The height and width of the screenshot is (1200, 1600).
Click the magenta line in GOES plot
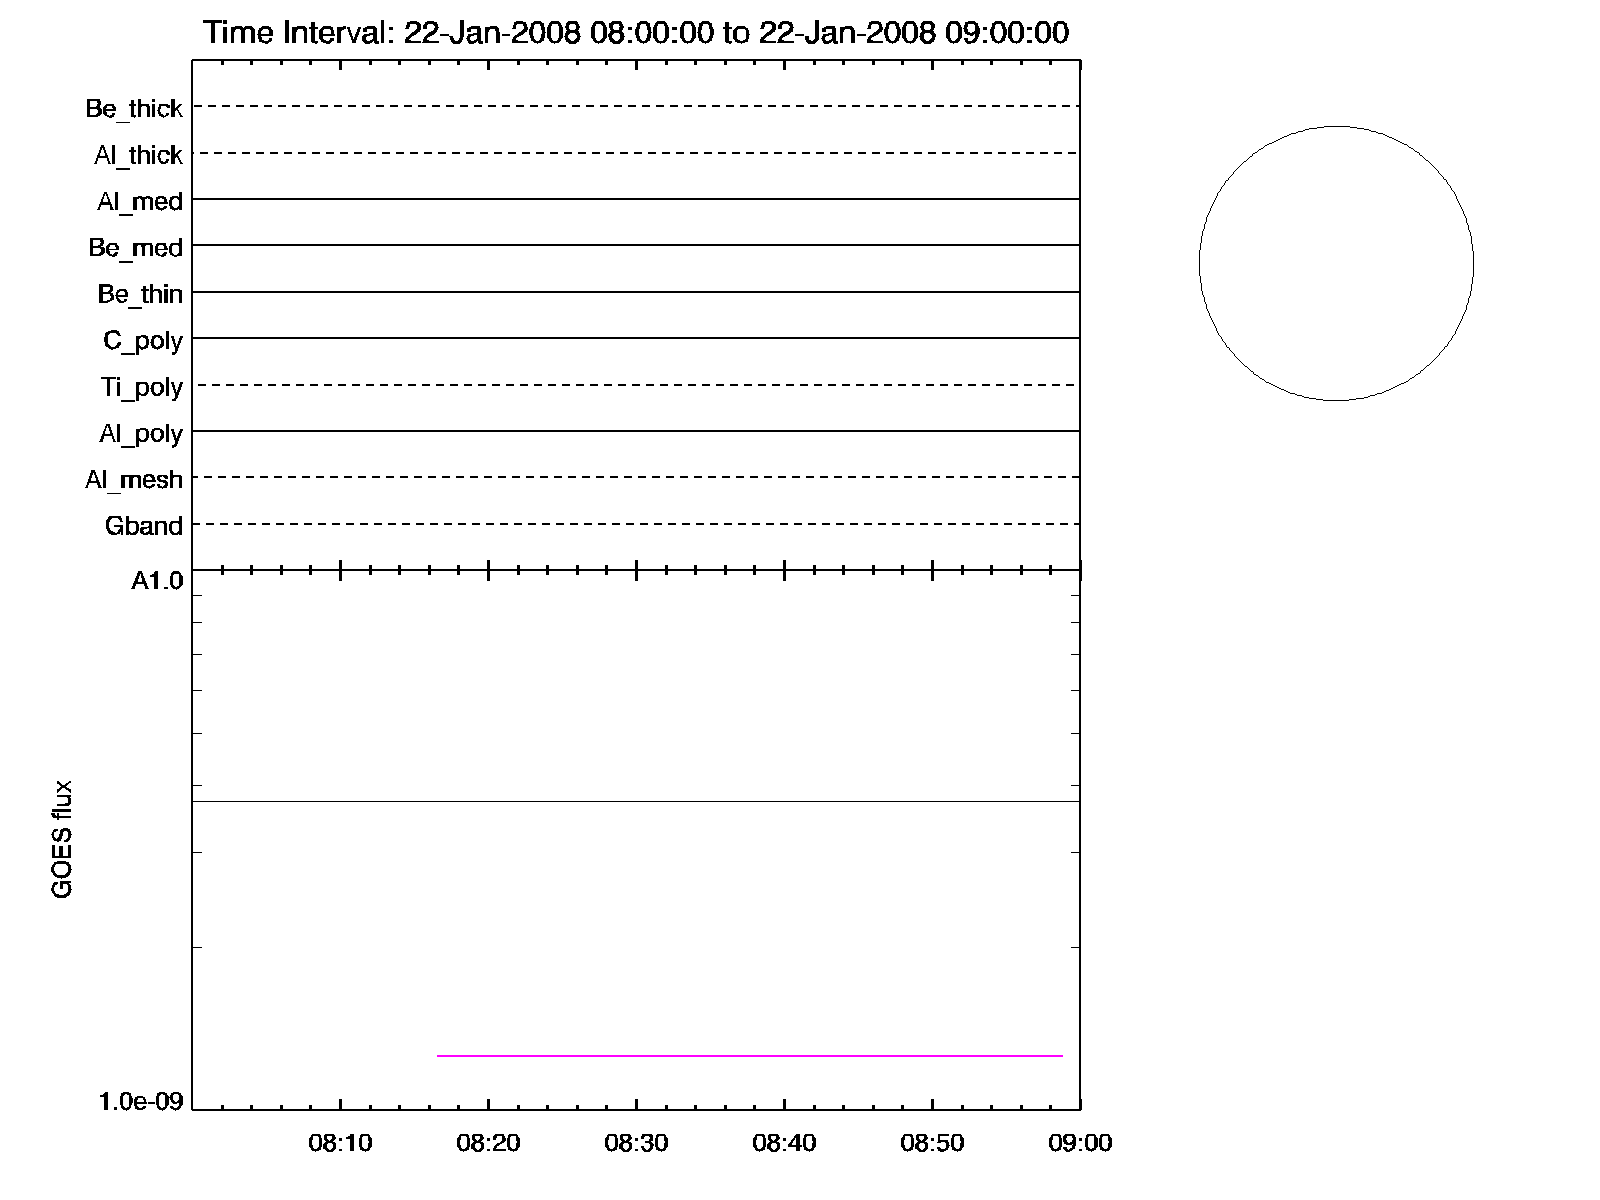[750, 1056]
